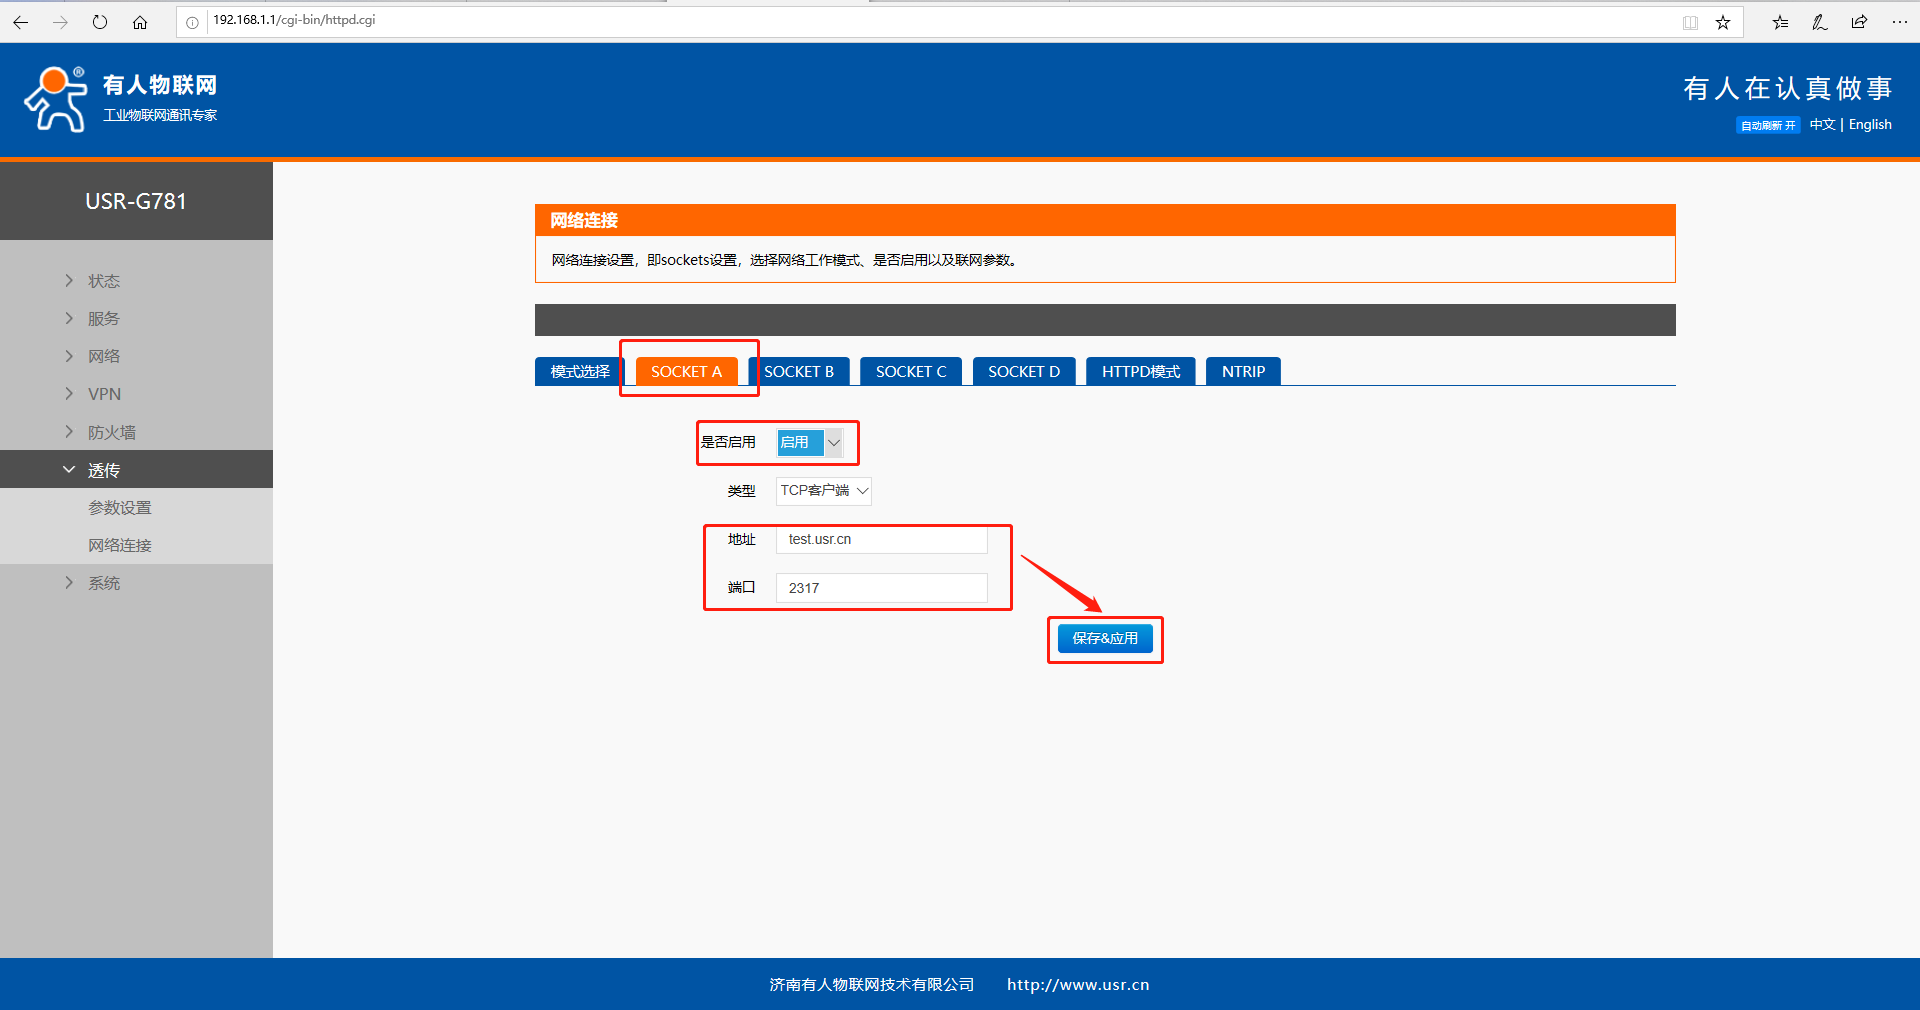This screenshot has height=1010, width=1920.
Task: Open reading view icon in address bar
Action: [x=1690, y=22]
